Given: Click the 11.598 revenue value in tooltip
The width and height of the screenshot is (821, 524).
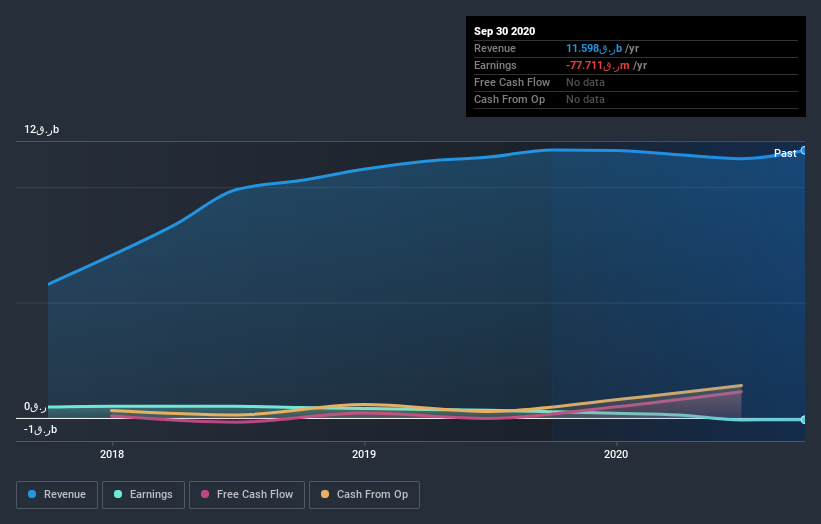Looking at the screenshot, I should [594, 49].
